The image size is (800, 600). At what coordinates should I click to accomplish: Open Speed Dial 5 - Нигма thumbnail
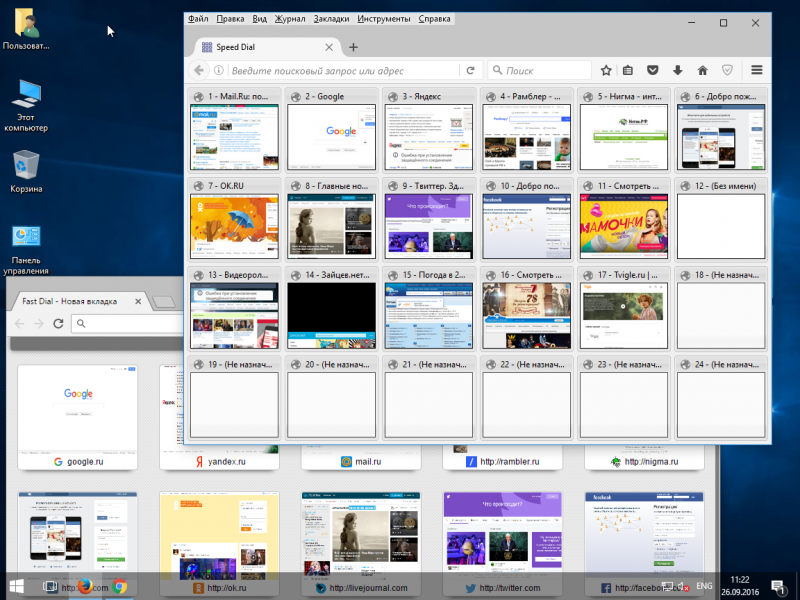623,137
